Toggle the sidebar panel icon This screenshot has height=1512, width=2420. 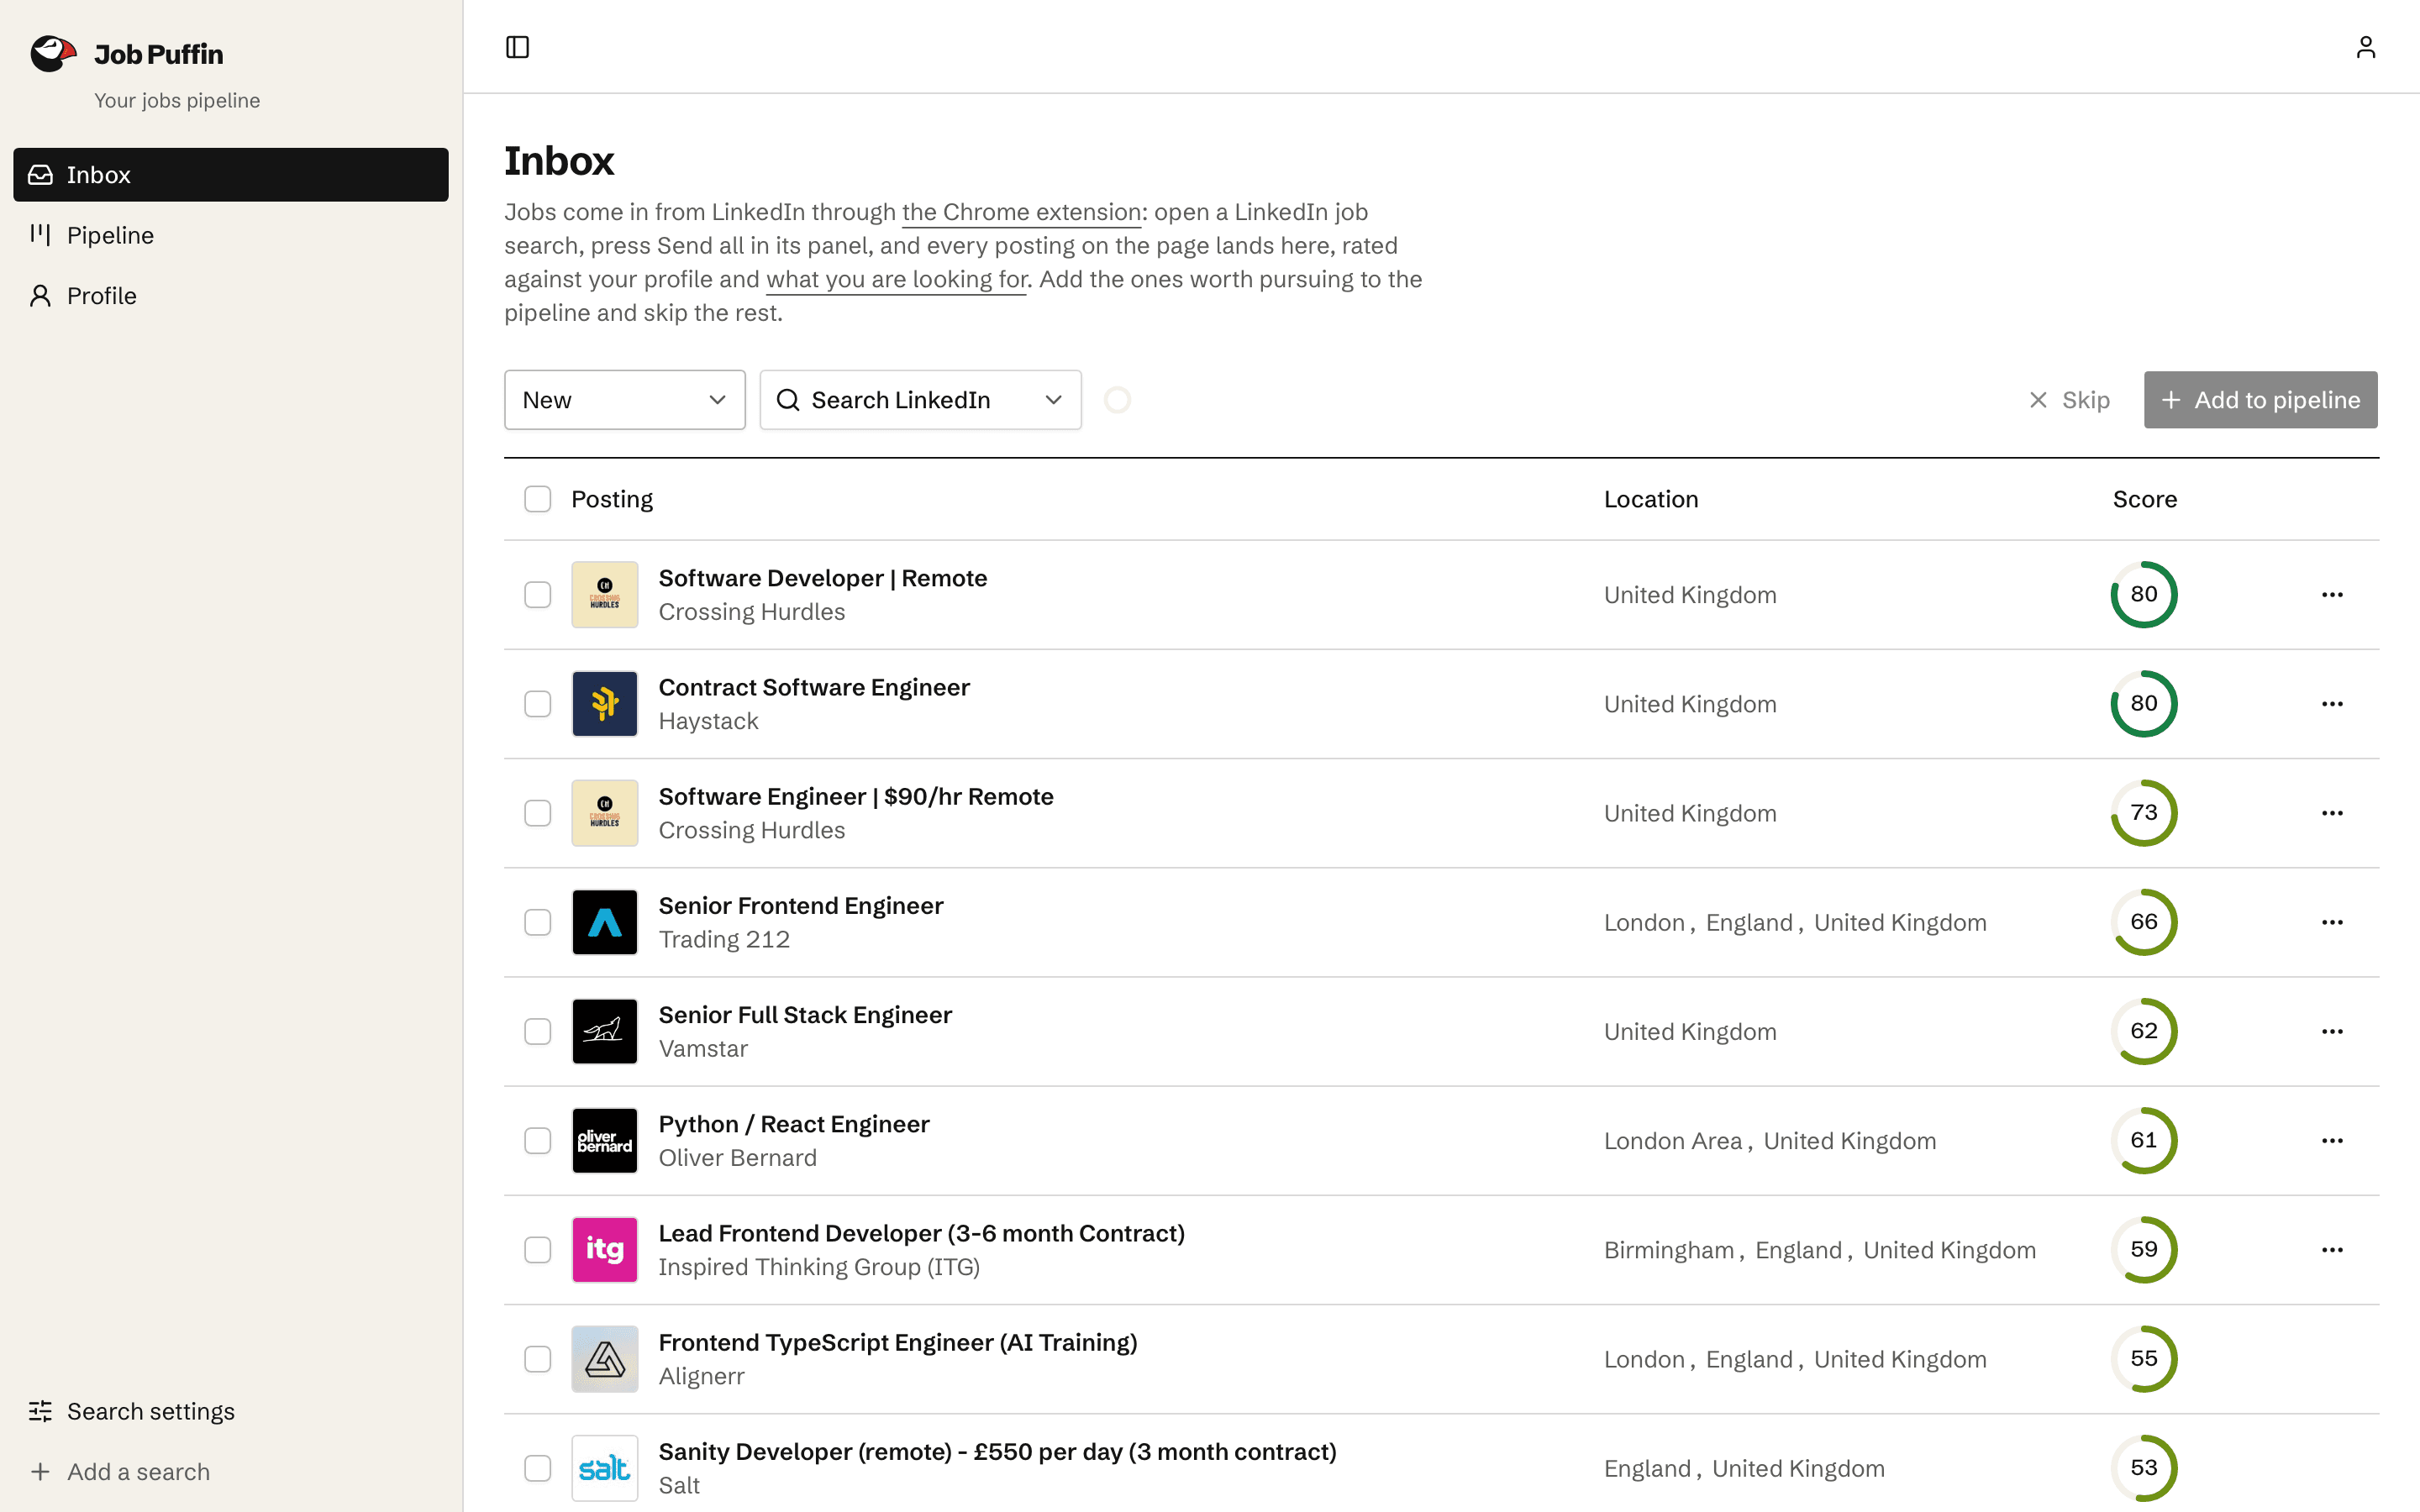tap(517, 47)
